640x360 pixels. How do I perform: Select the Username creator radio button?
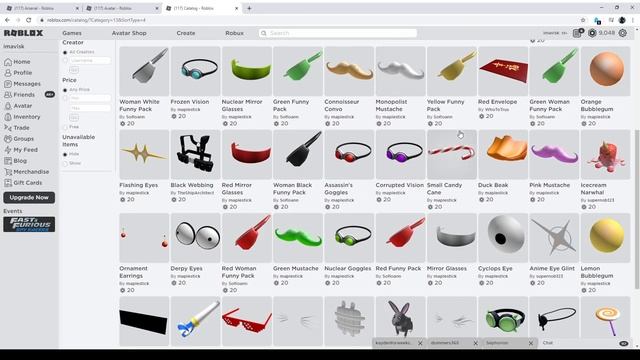(x=65, y=60)
